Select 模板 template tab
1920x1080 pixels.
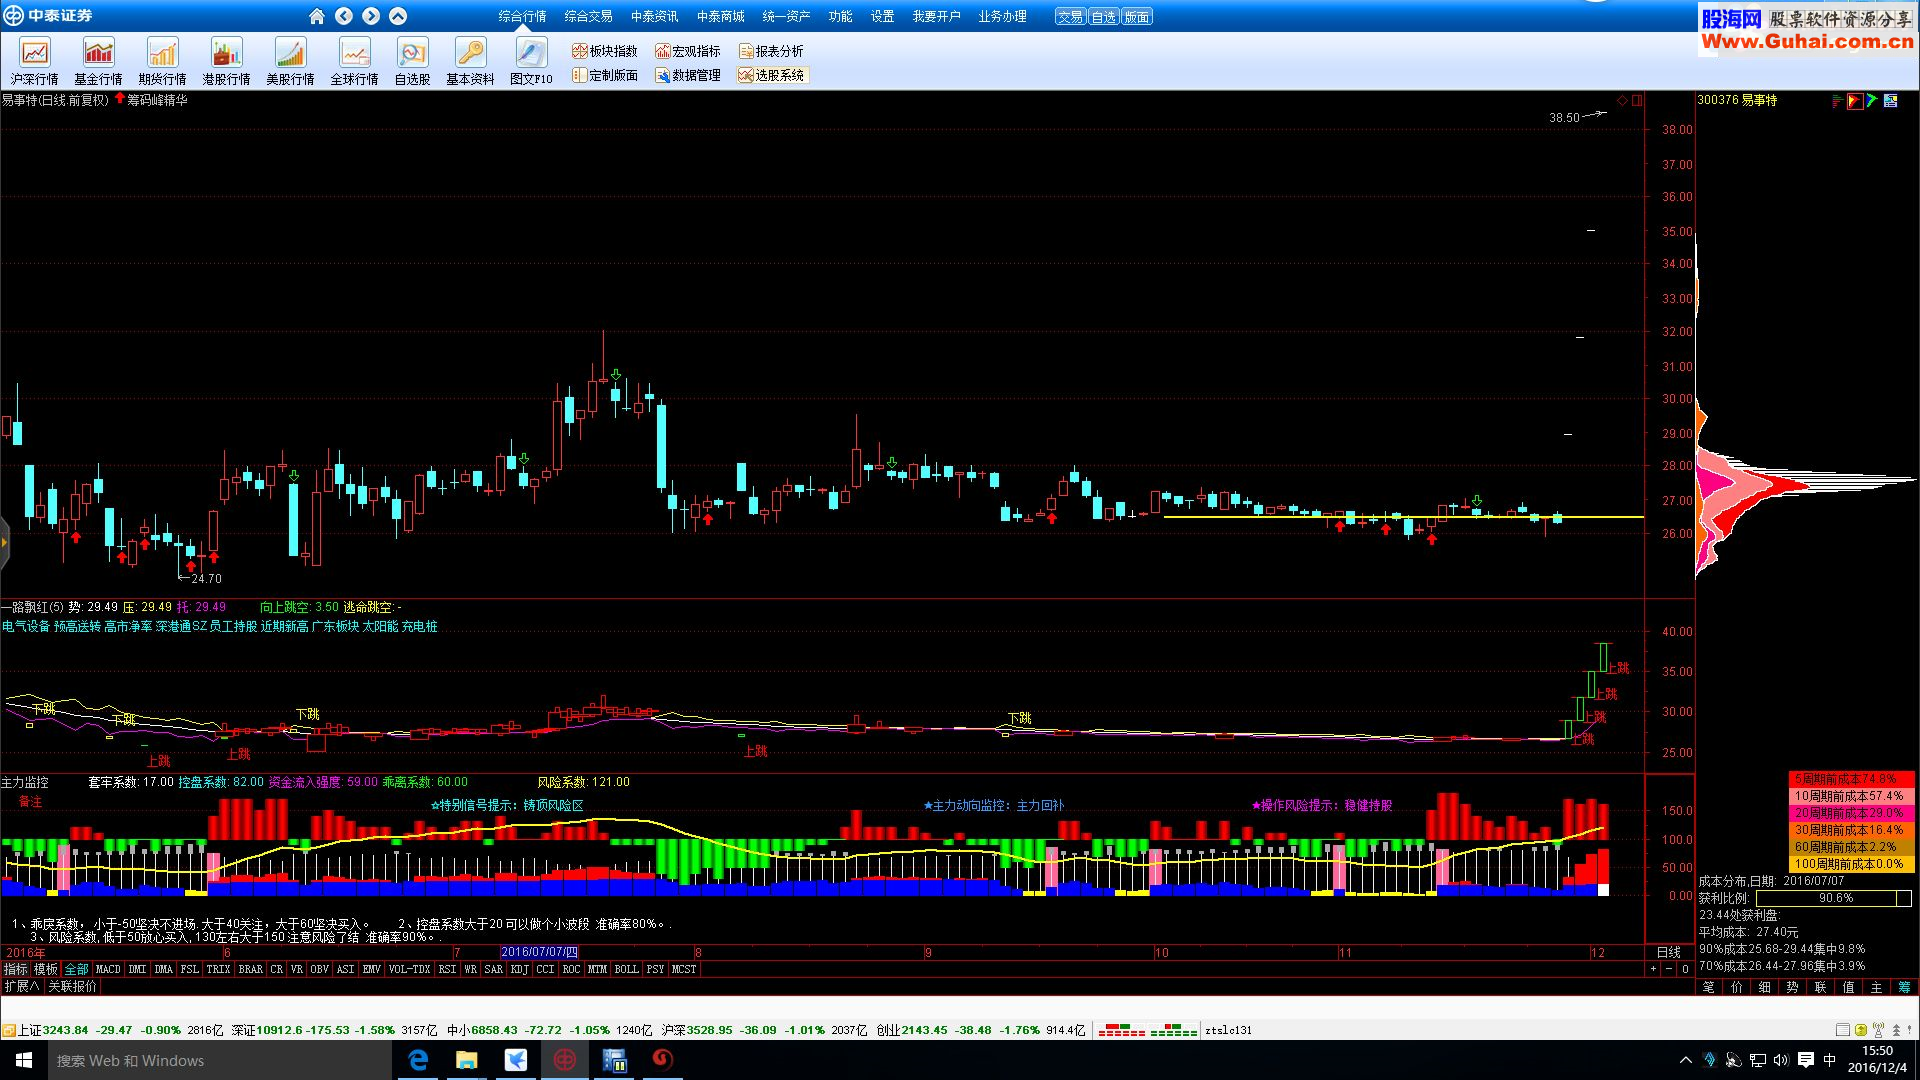click(x=46, y=969)
